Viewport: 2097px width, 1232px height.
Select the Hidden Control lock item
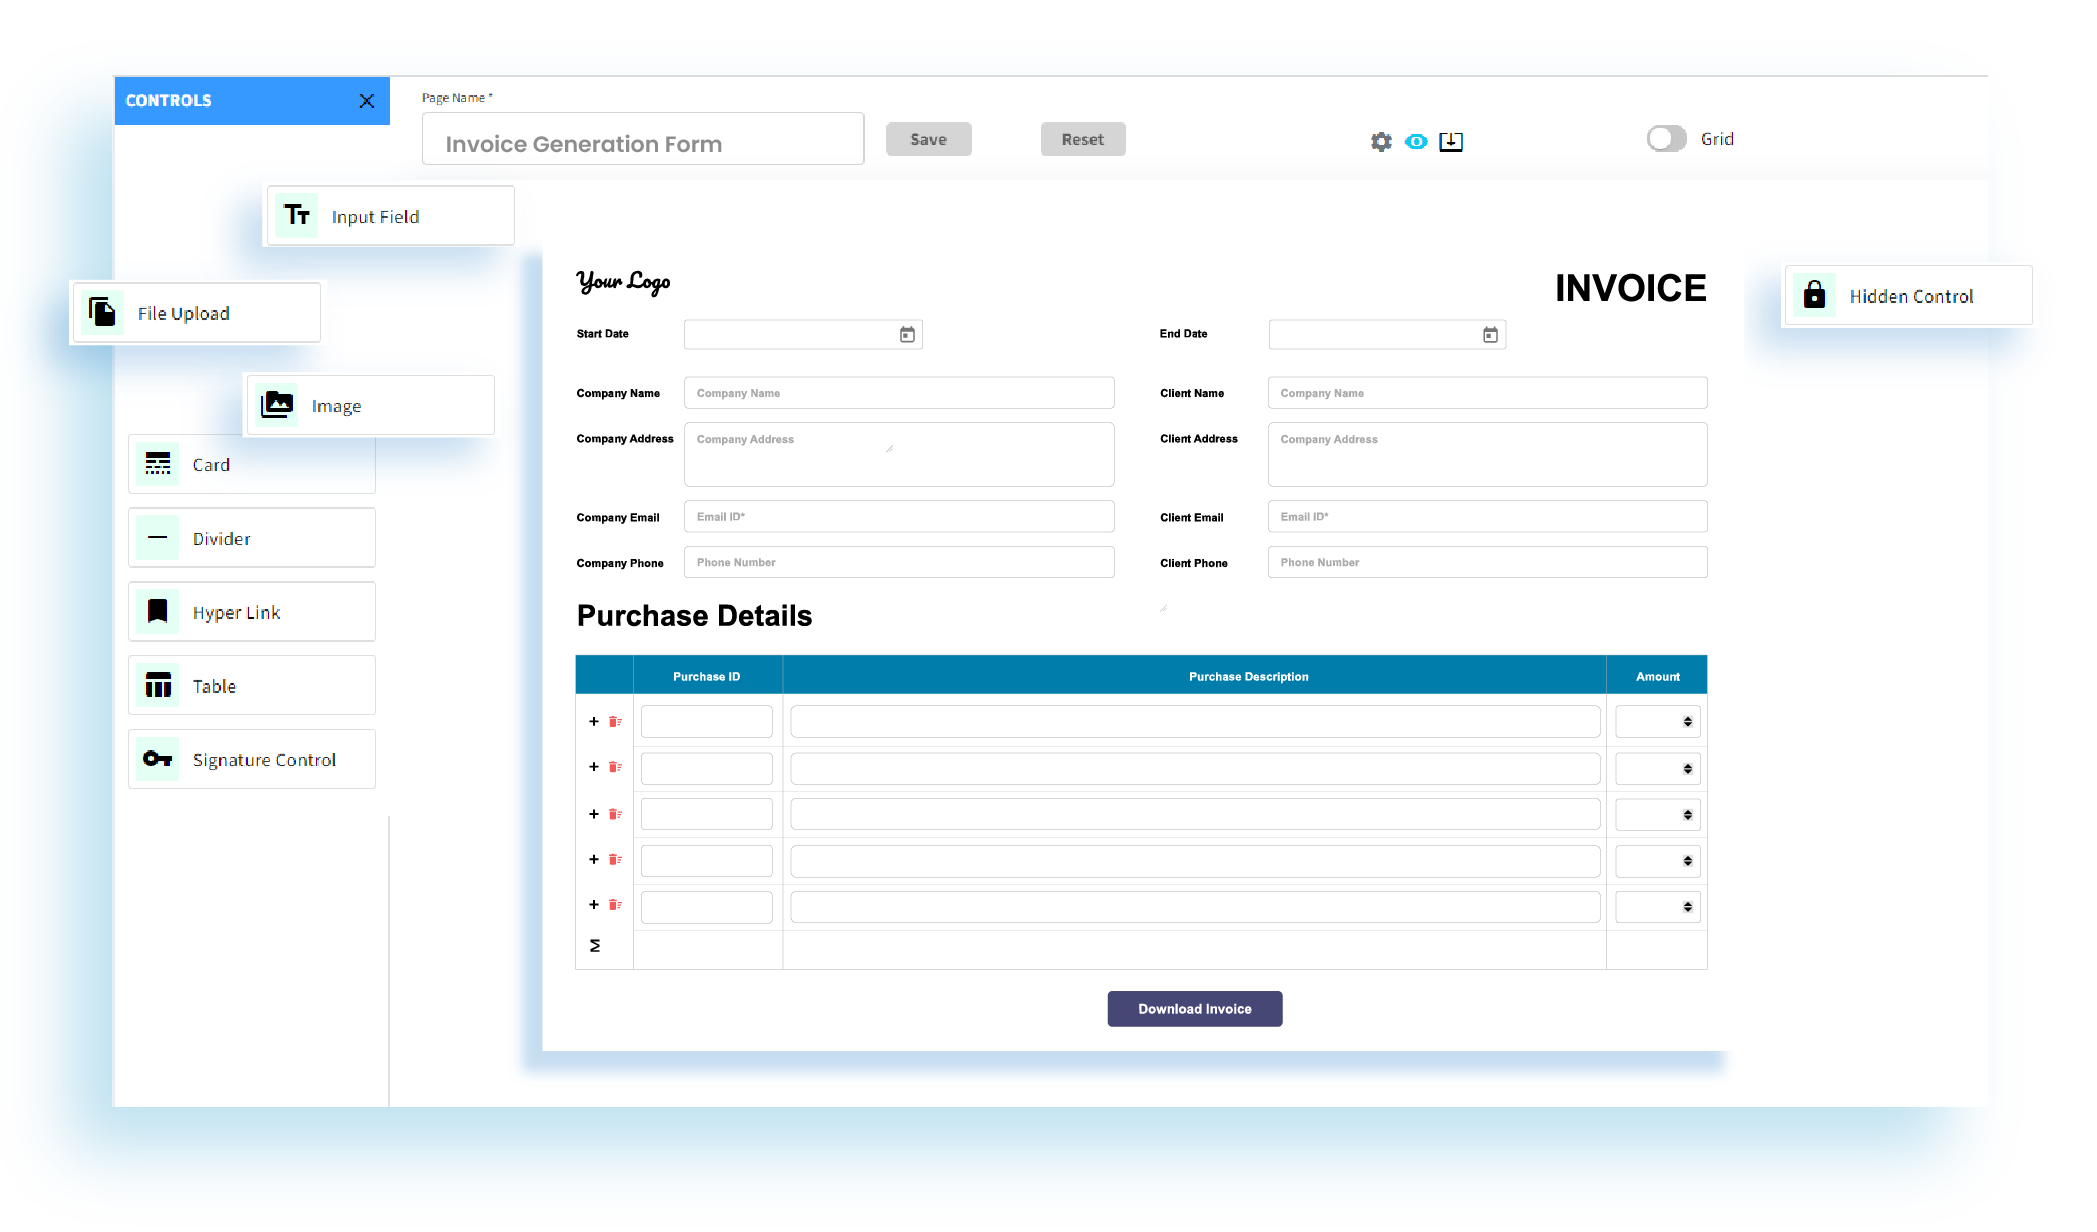(x=1909, y=296)
